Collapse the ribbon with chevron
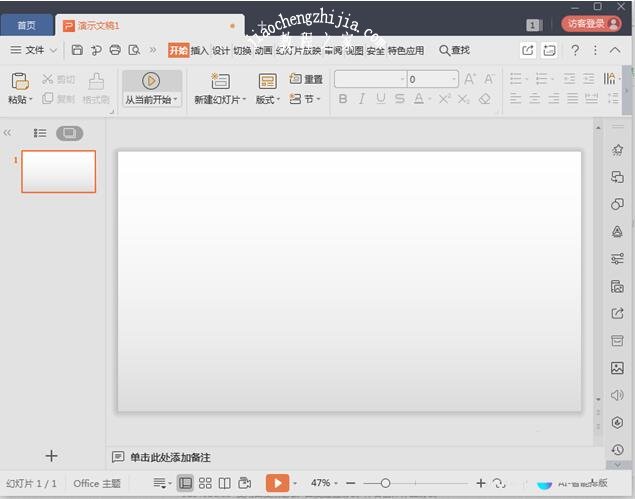This screenshot has width=635, height=499. 615,50
